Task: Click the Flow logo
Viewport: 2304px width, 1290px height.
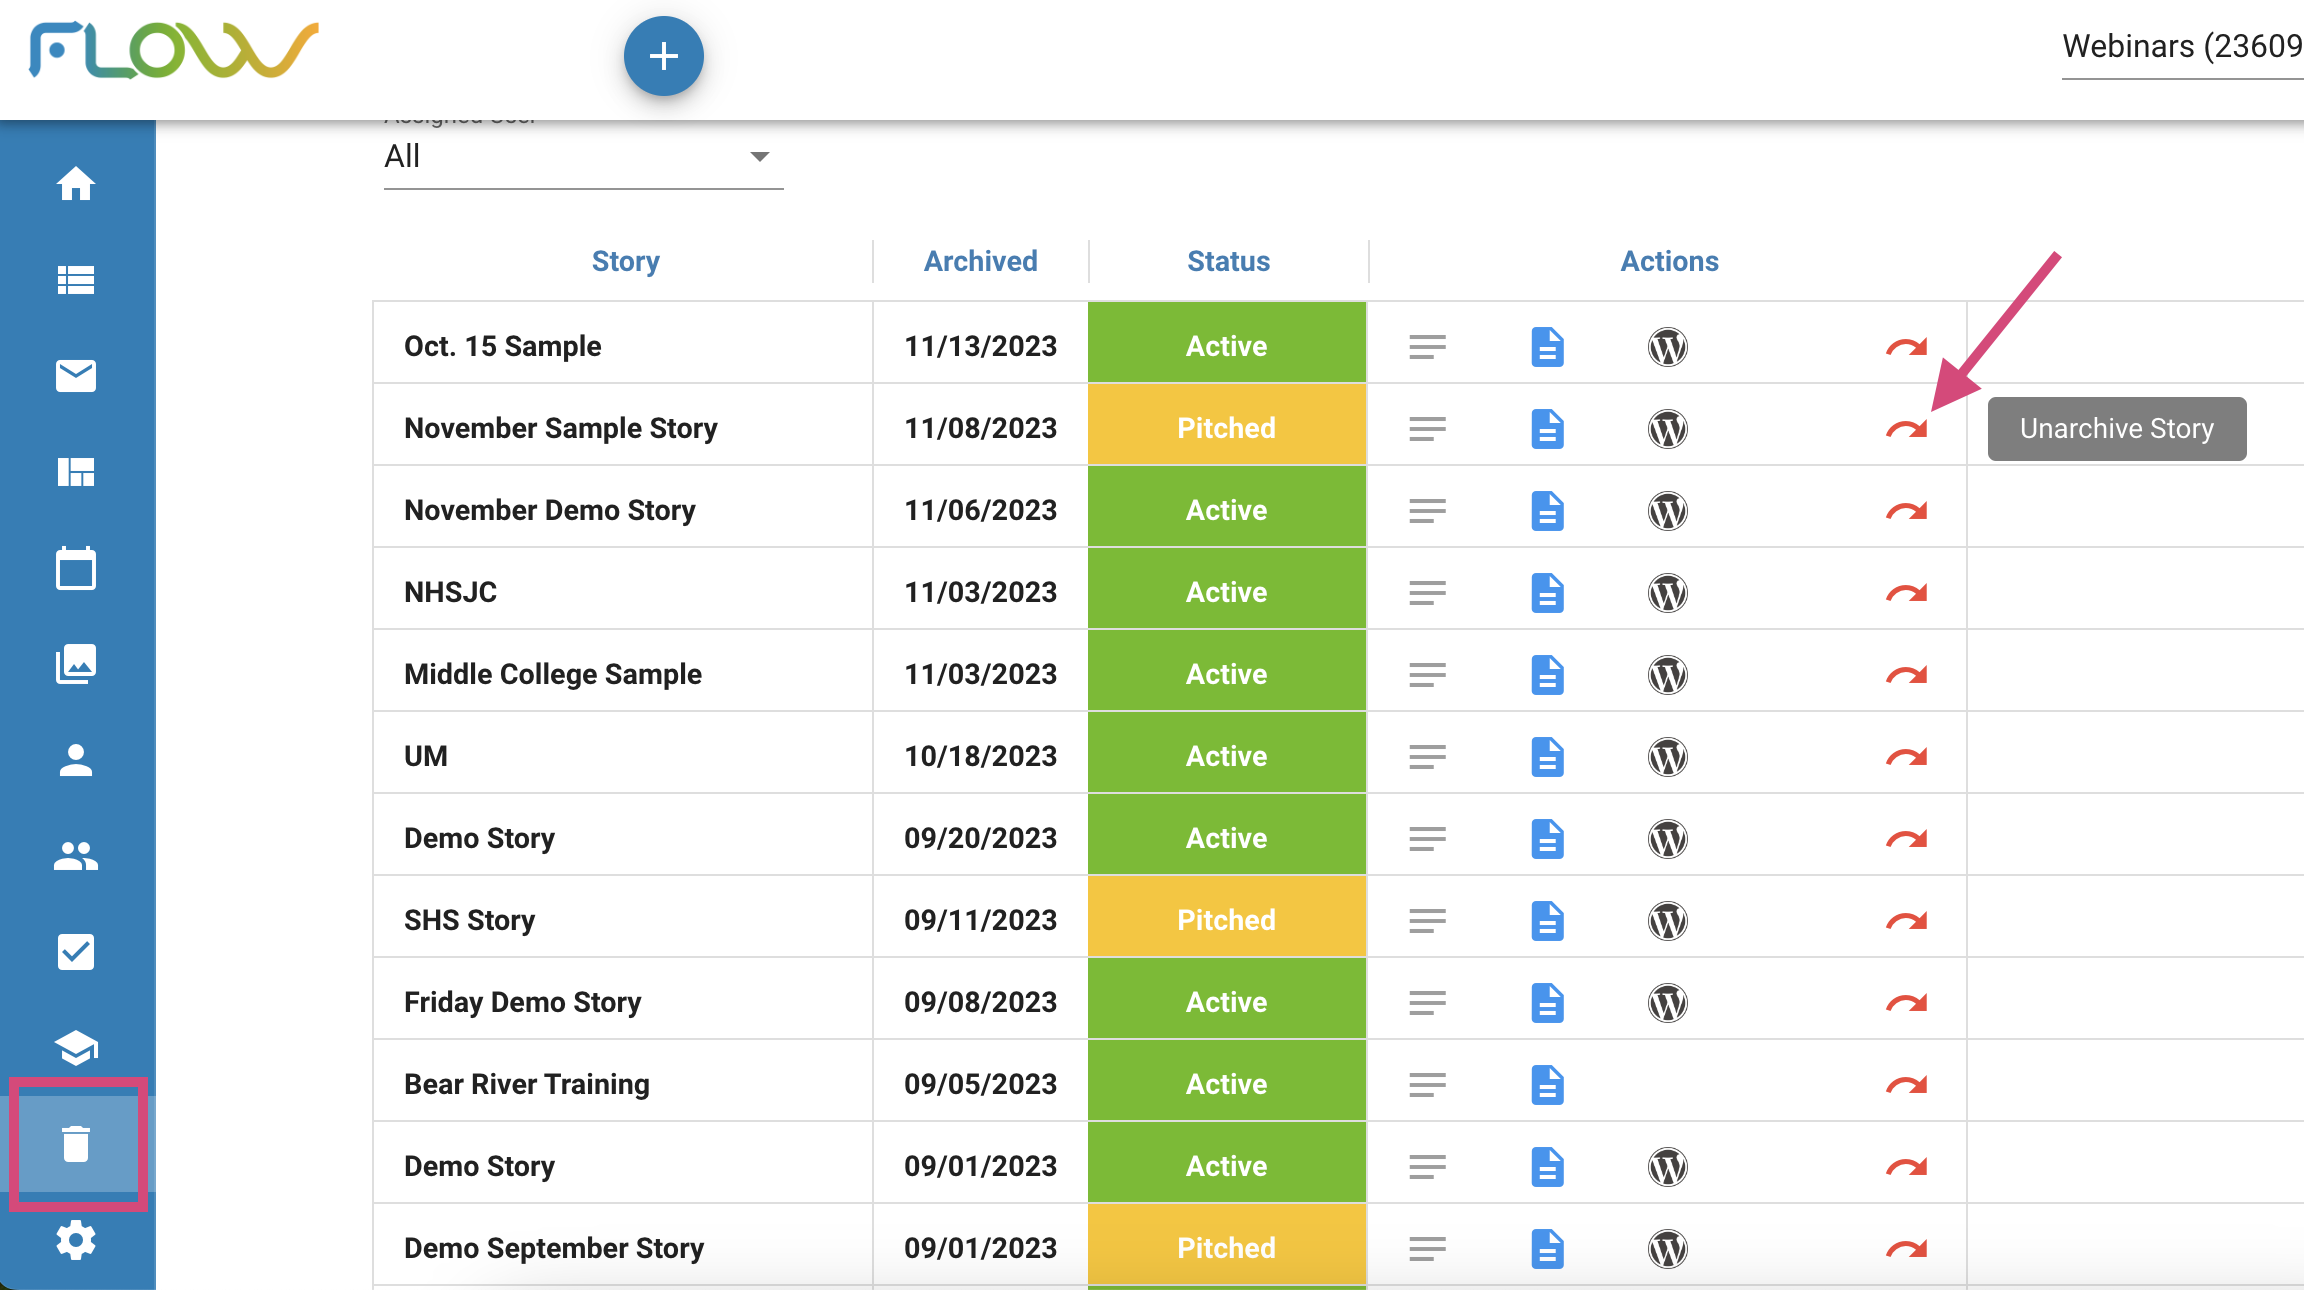Action: click(174, 50)
